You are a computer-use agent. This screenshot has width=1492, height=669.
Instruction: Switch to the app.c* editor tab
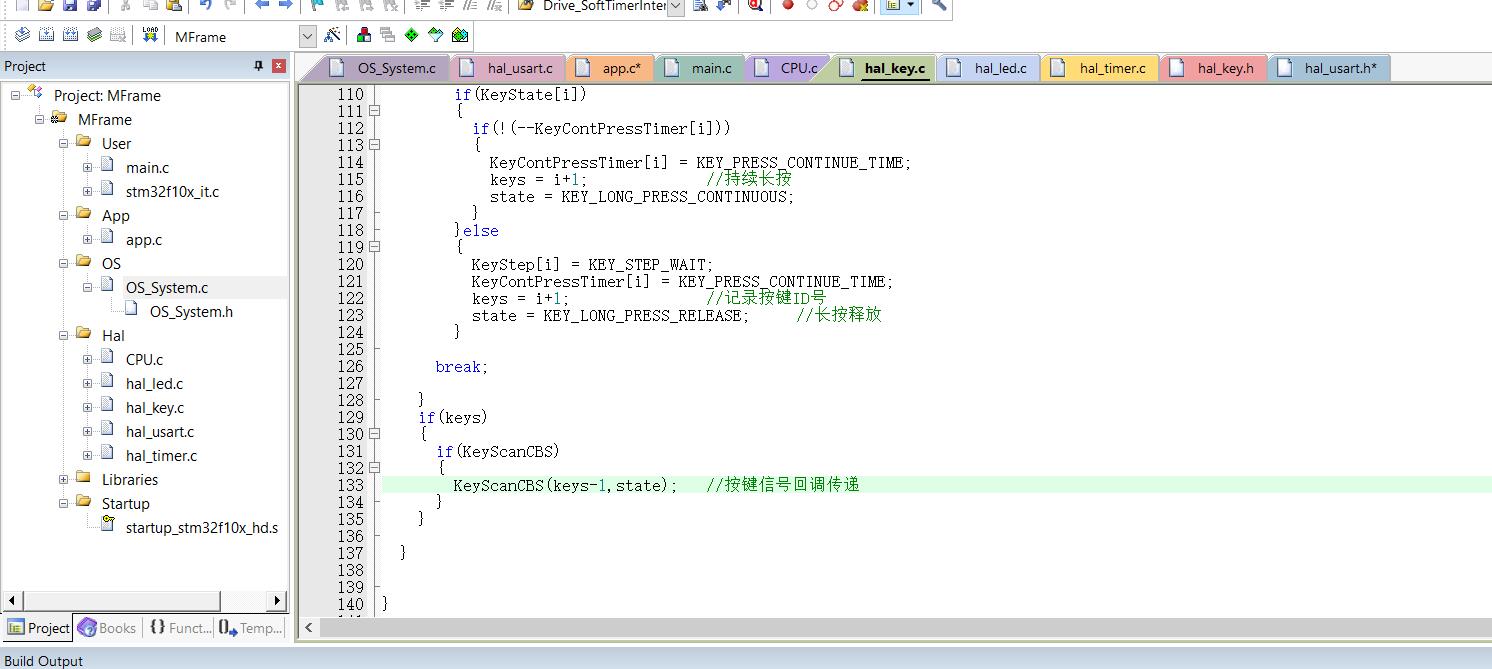pos(609,68)
